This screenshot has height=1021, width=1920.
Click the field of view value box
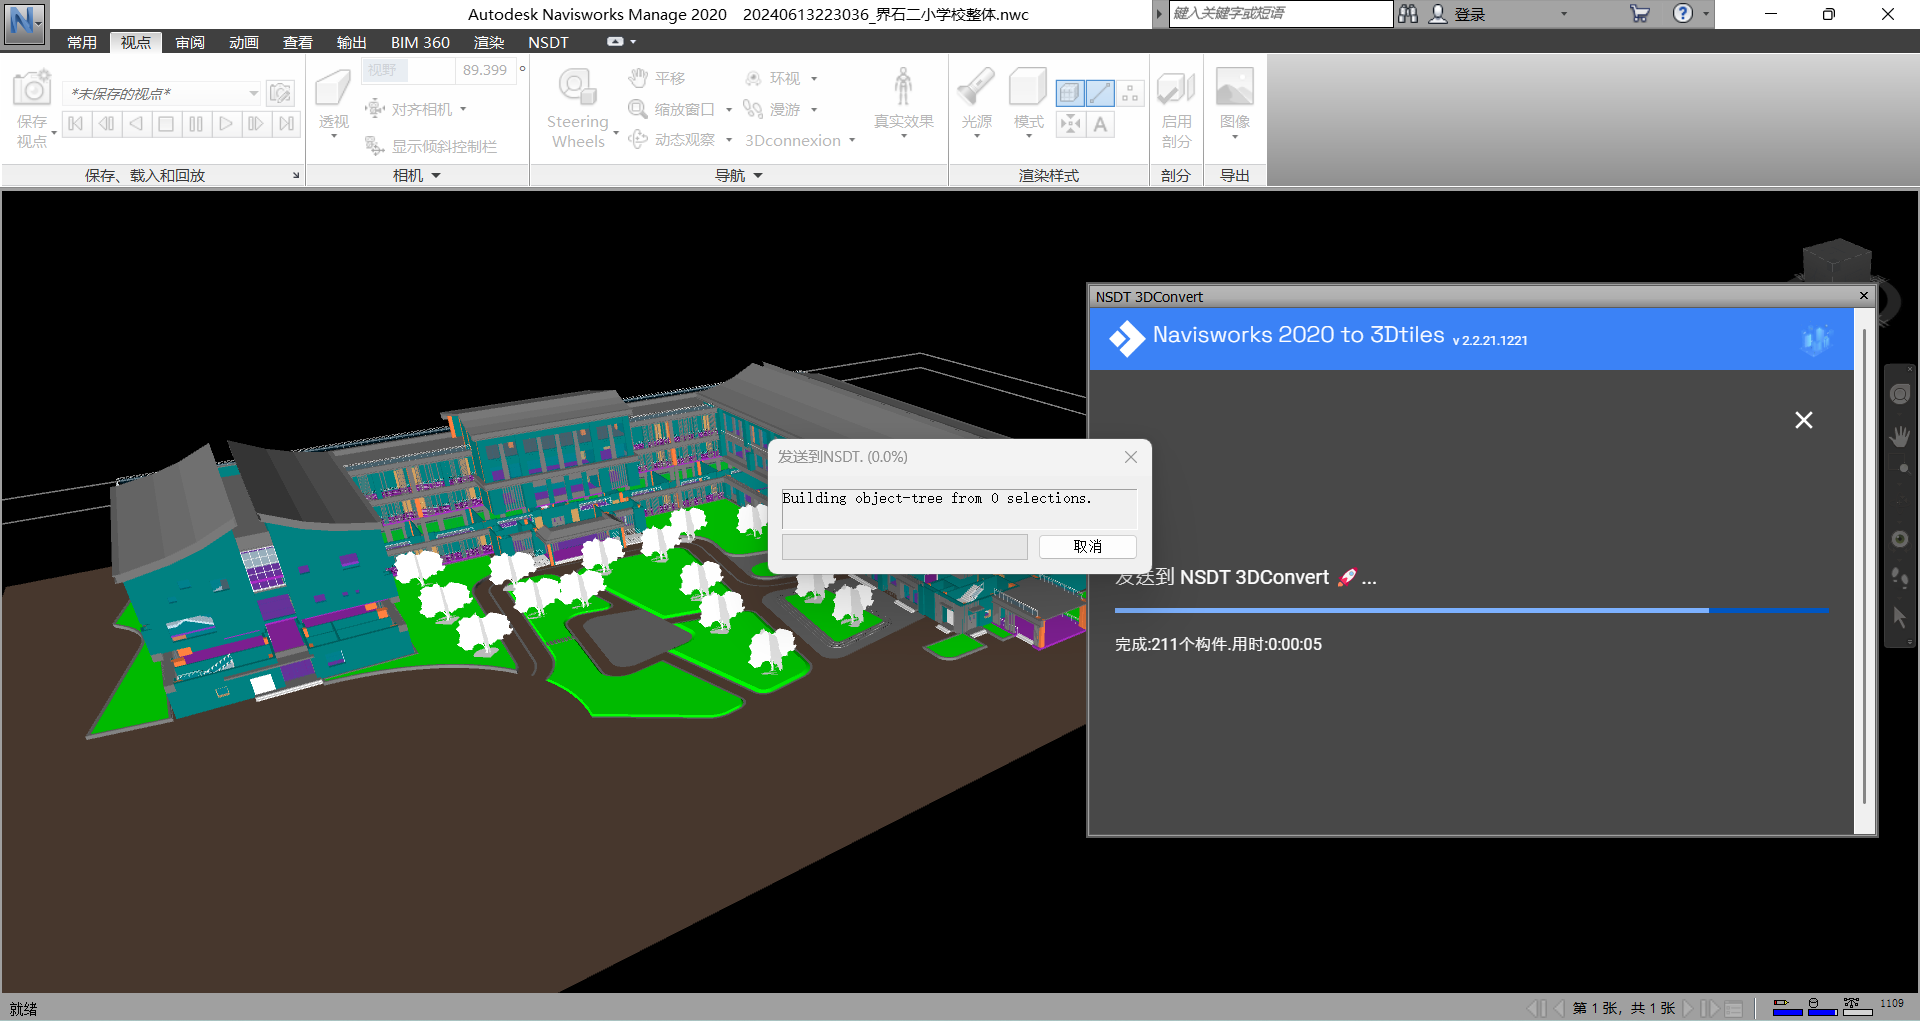484,70
